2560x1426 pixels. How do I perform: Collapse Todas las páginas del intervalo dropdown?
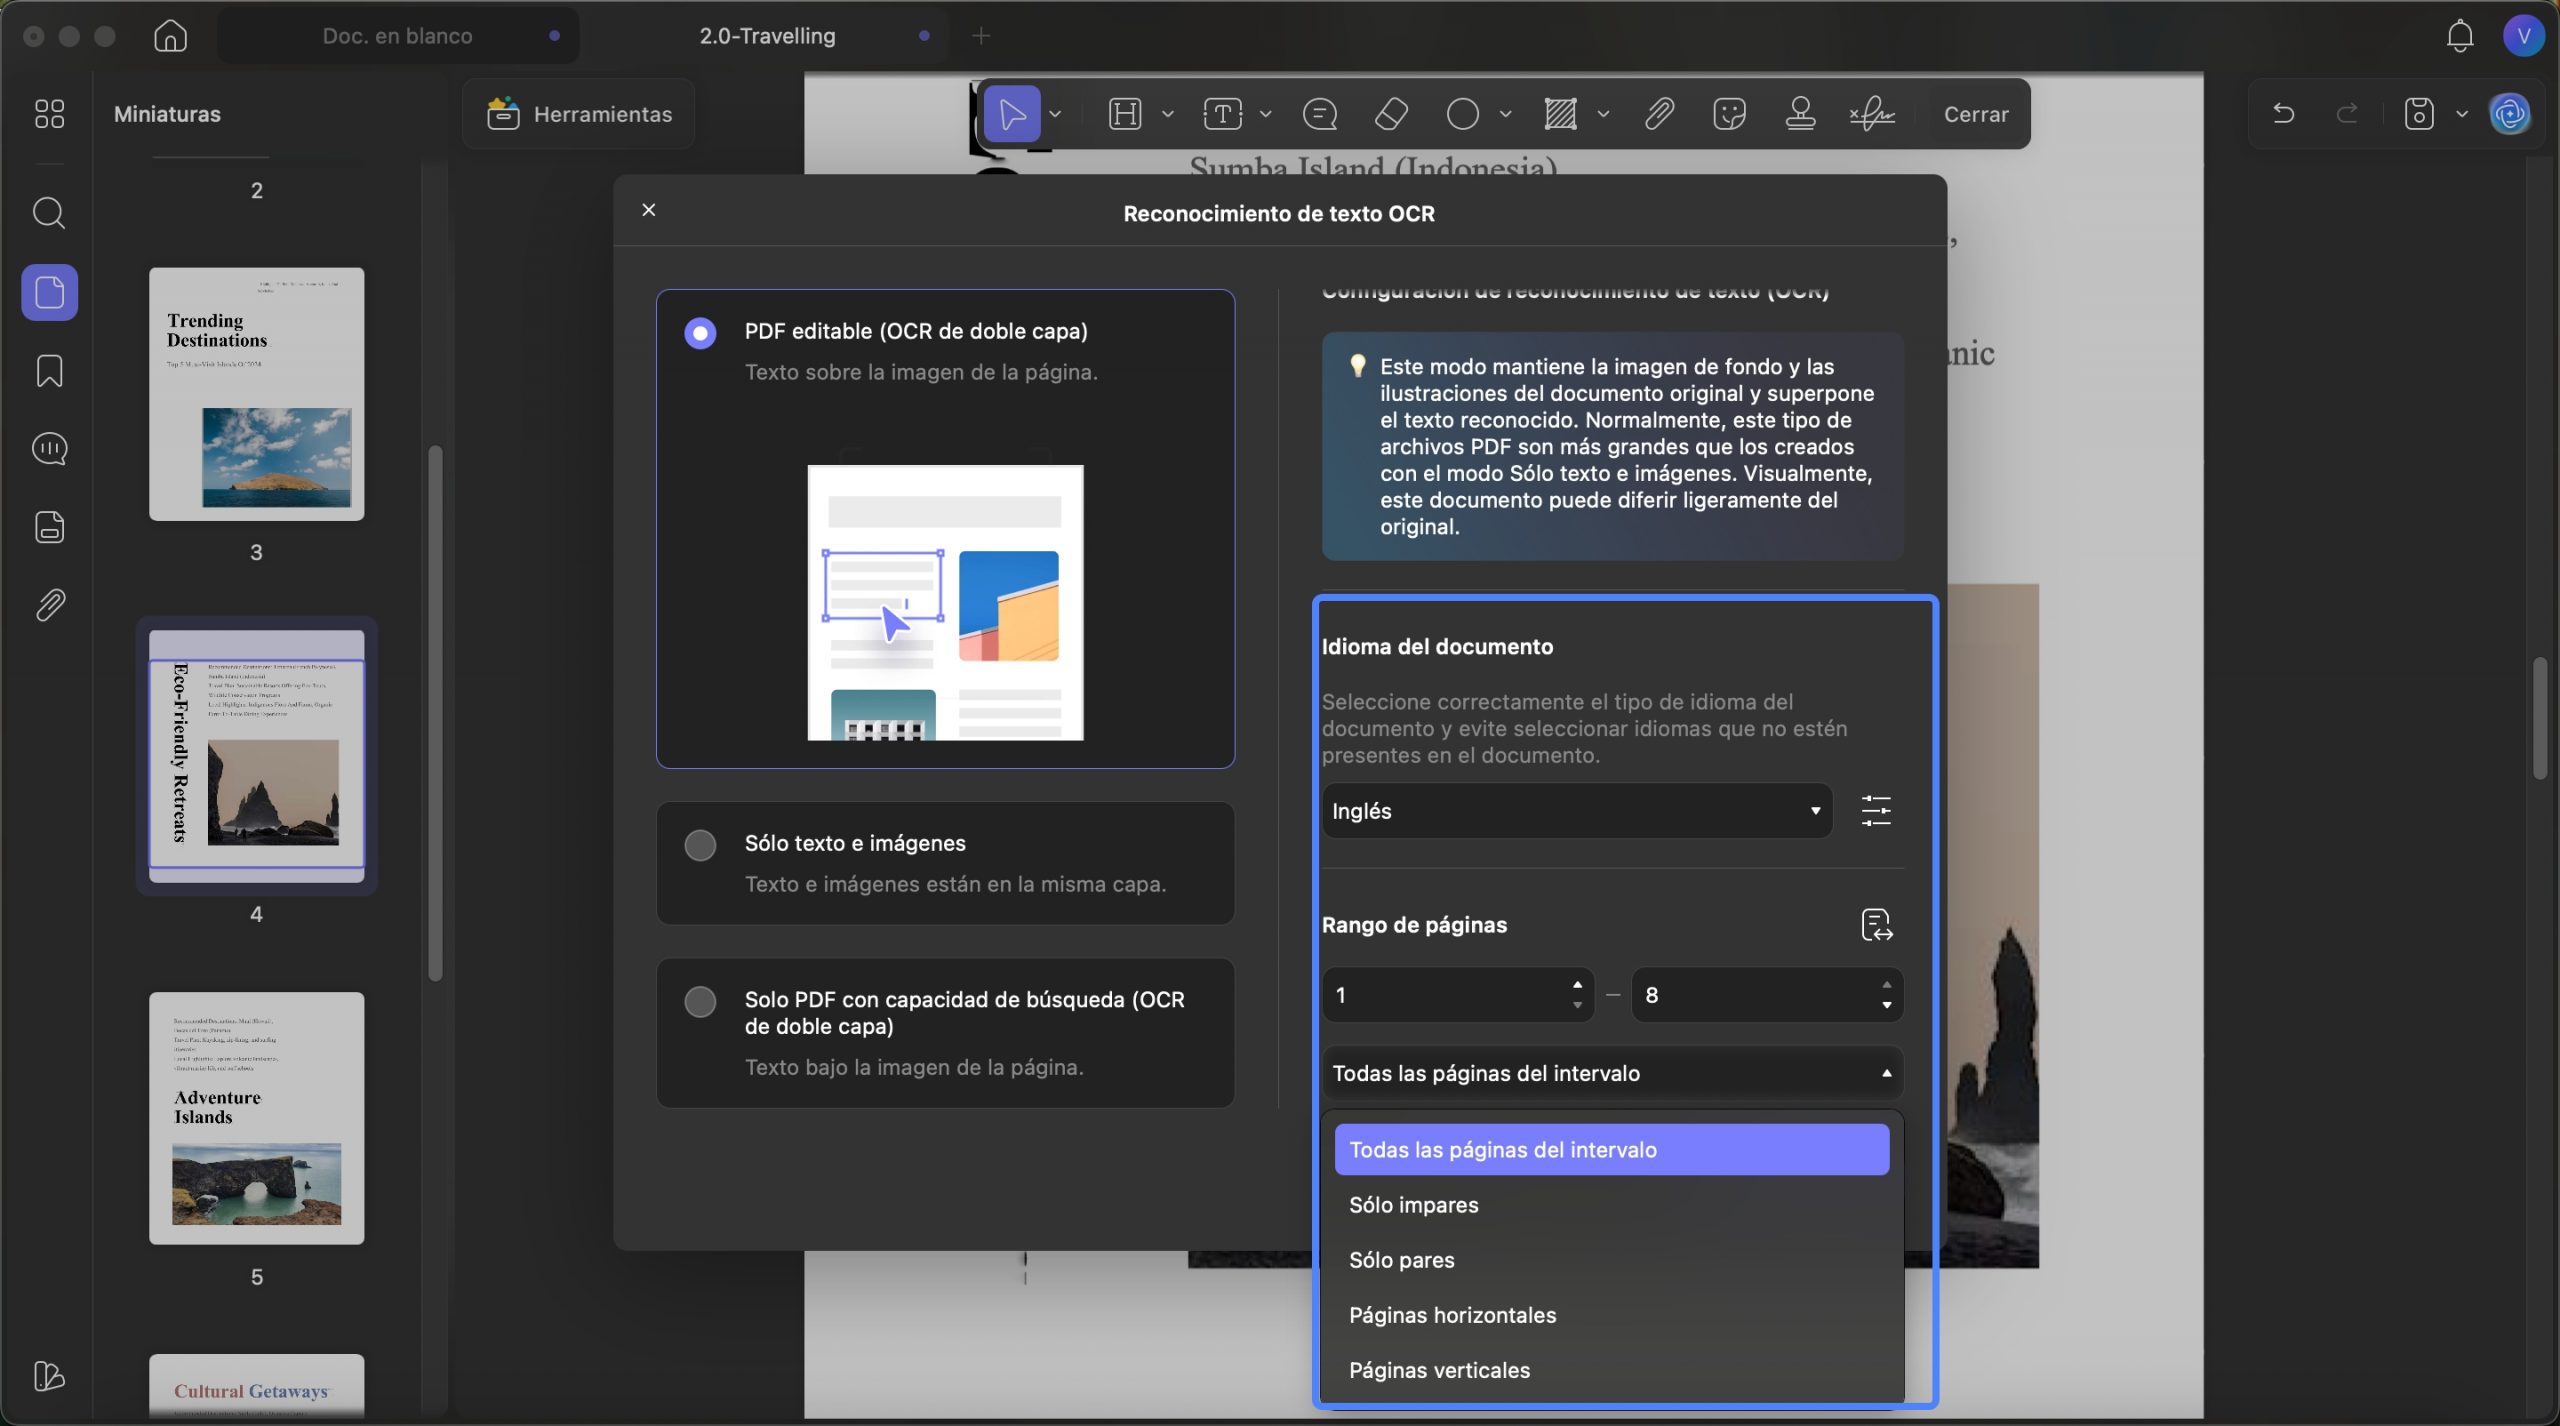(1612, 1073)
